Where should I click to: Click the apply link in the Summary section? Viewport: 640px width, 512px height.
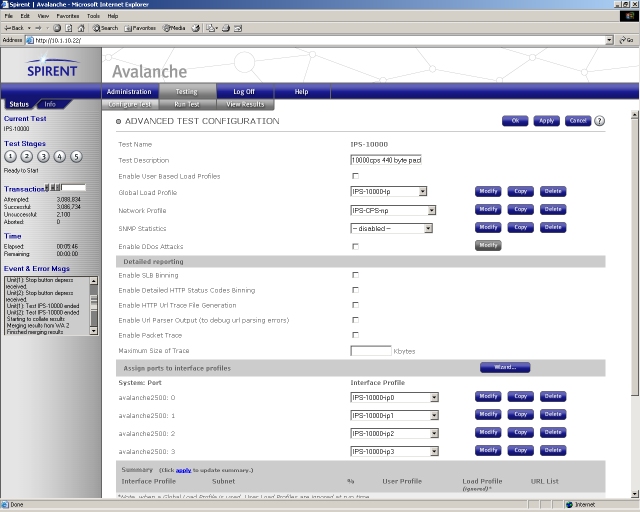[183, 470]
